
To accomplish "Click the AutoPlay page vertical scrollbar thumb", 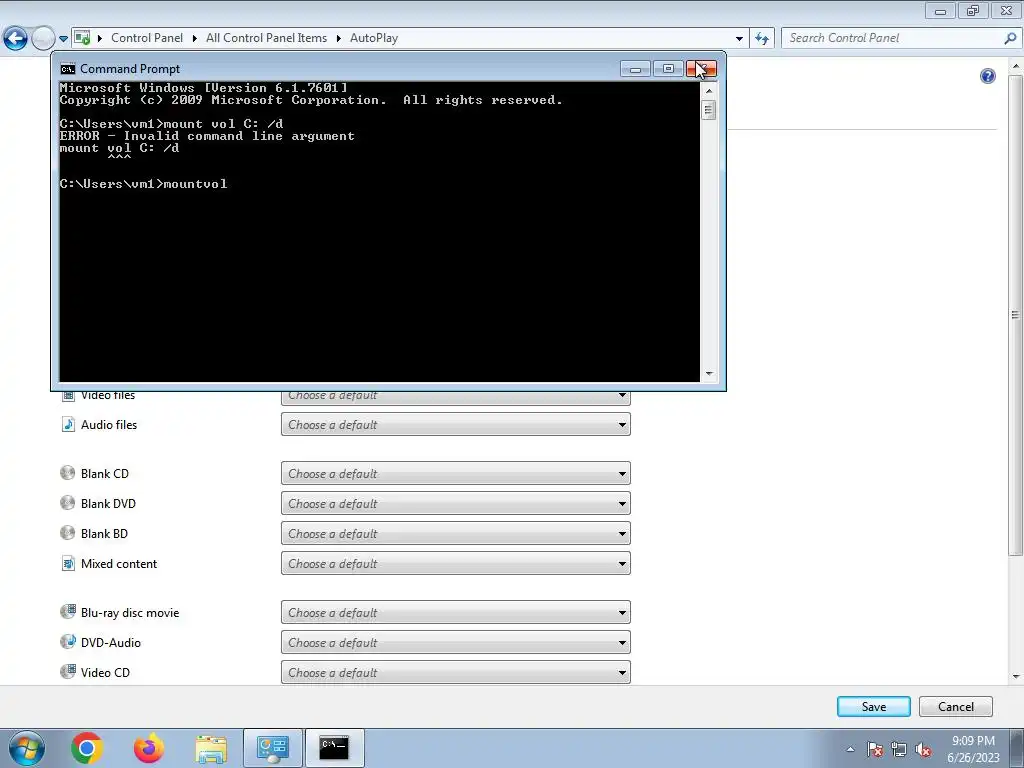I will pyautogui.click(x=1016, y=315).
